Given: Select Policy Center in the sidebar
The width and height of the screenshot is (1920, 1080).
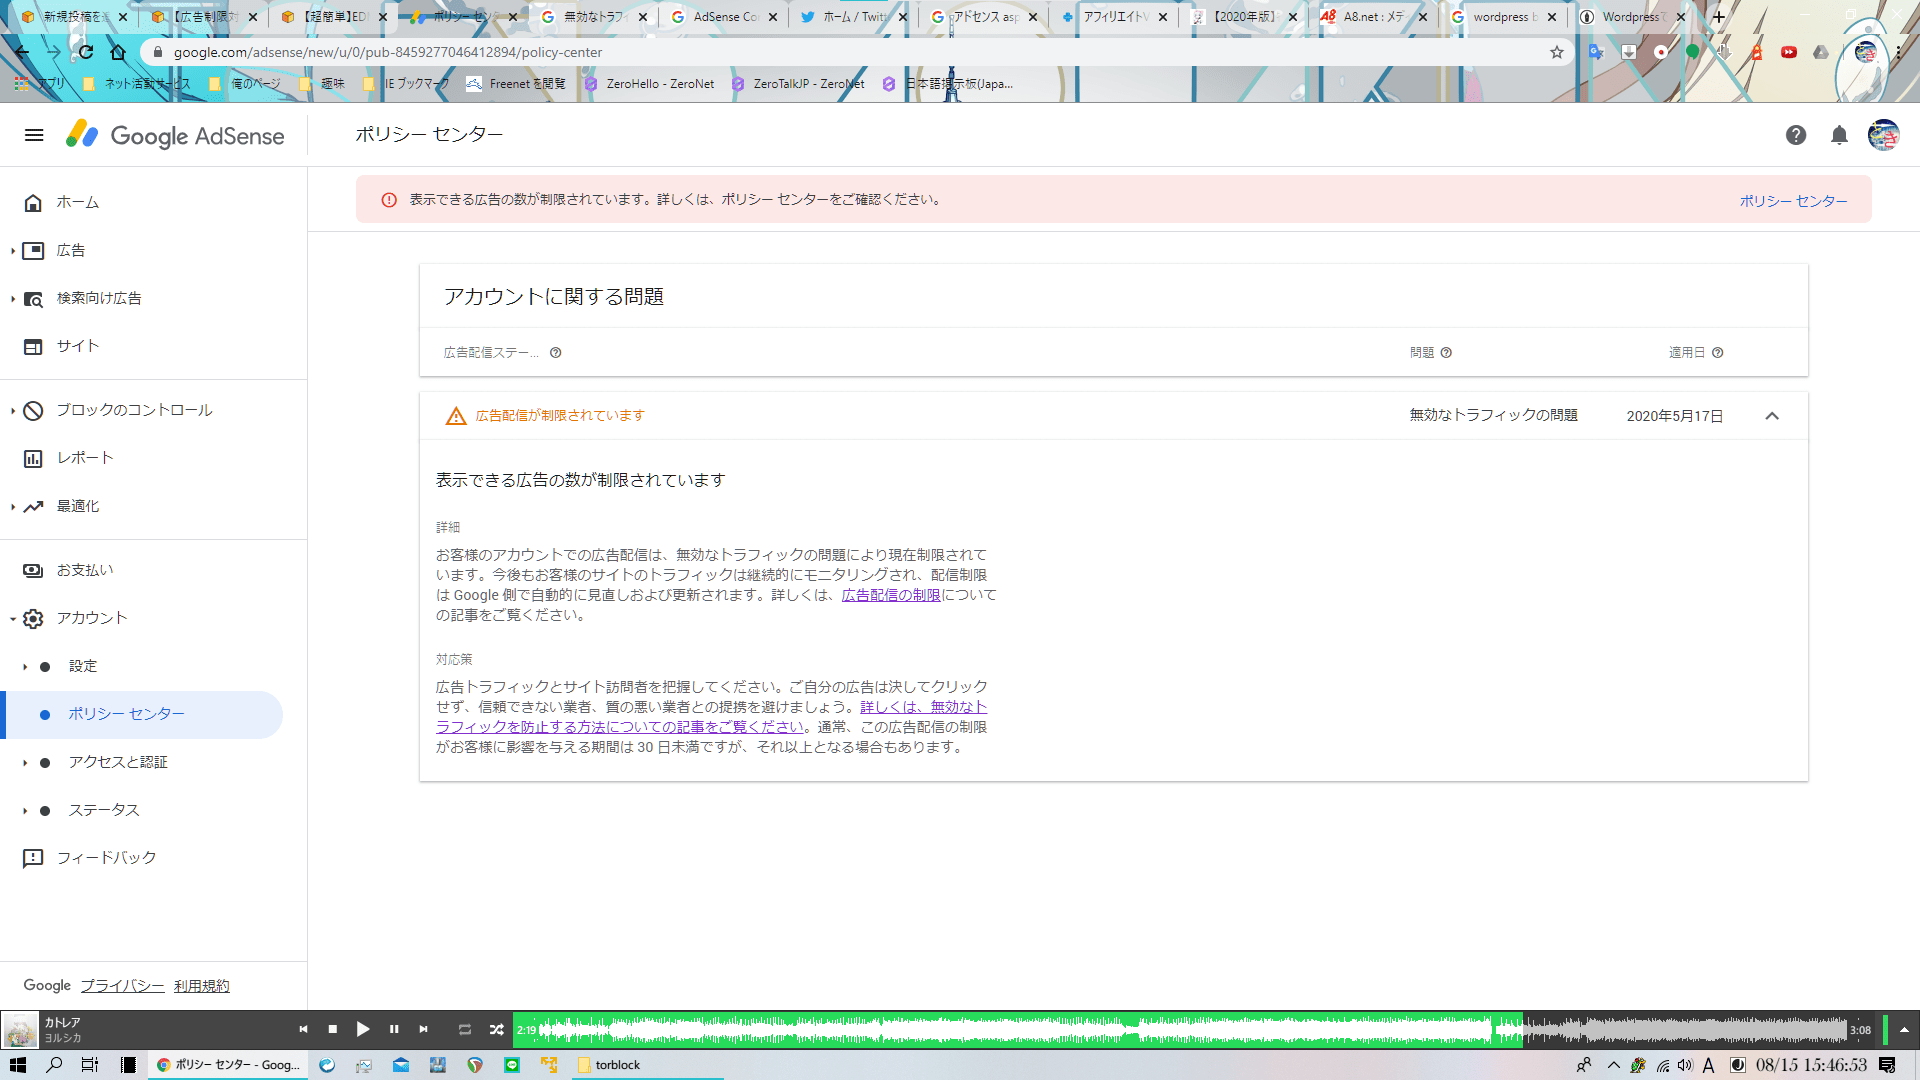Looking at the screenshot, I should click(x=126, y=714).
